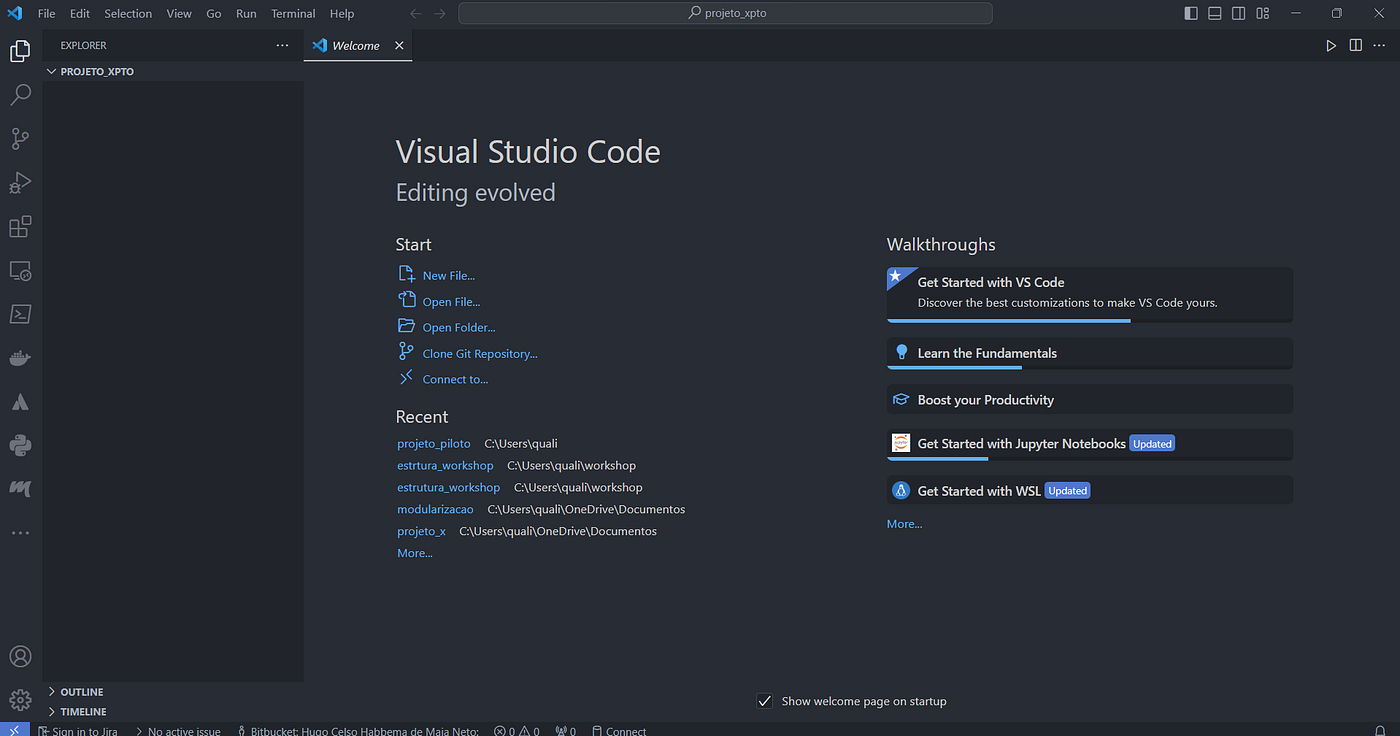This screenshot has width=1400, height=736.
Task: Open the Help menu
Action: (342, 13)
